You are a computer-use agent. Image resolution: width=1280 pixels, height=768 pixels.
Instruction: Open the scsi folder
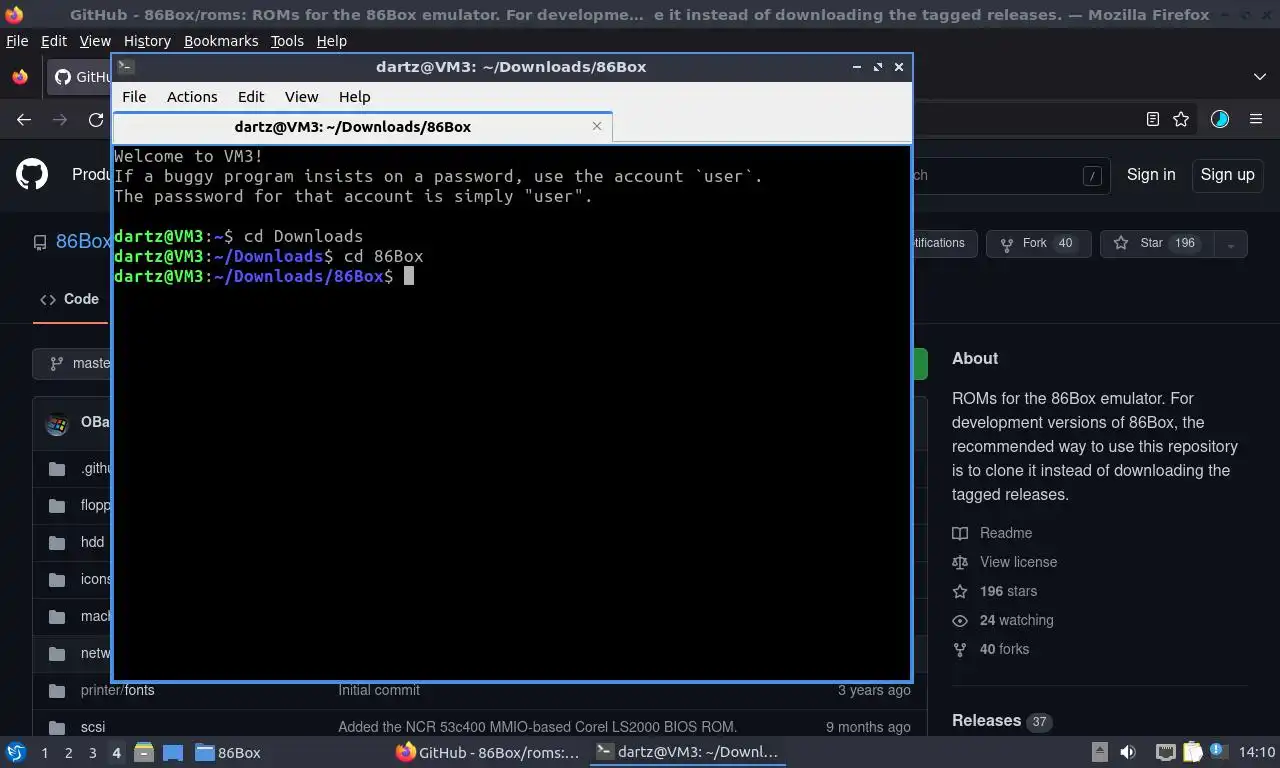click(93, 727)
